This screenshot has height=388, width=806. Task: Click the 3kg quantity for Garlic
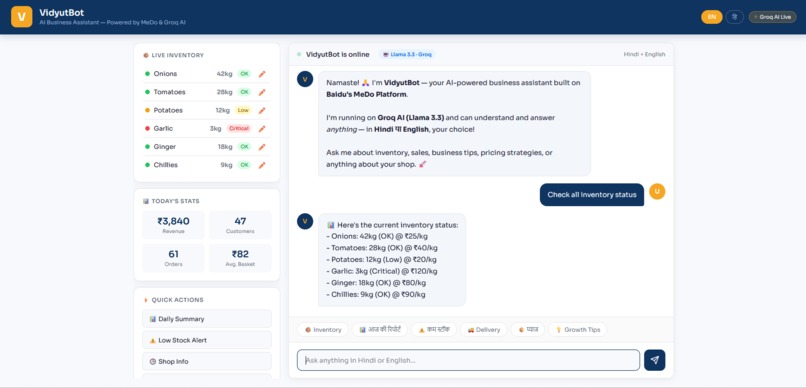(215, 128)
